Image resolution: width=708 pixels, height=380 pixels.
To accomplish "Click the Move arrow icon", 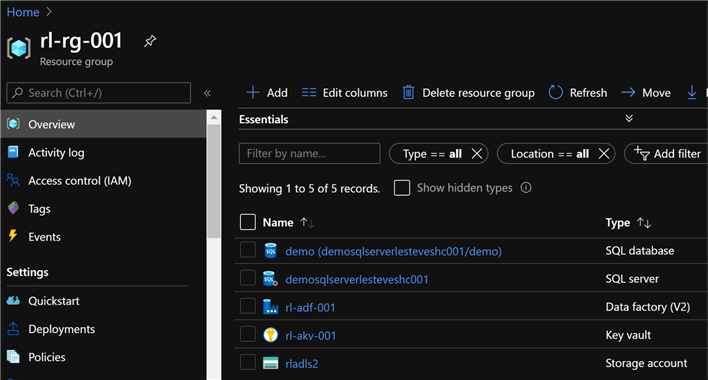I will click(628, 93).
